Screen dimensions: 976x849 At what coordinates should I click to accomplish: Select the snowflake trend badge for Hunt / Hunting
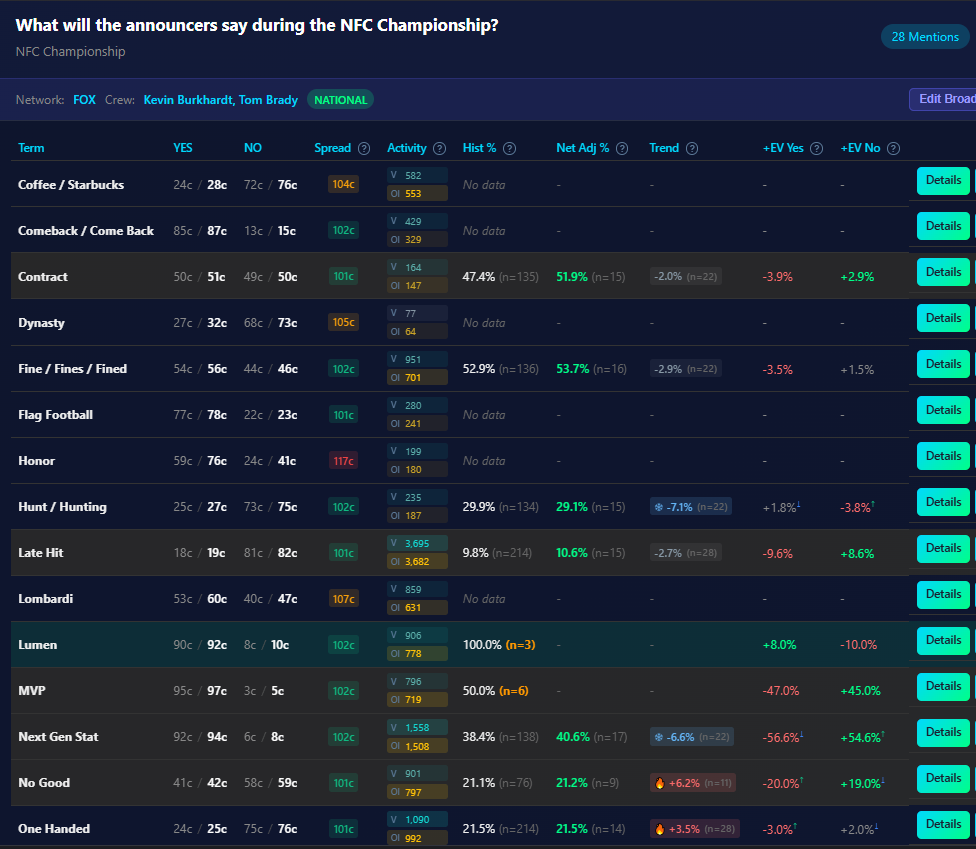click(691, 506)
